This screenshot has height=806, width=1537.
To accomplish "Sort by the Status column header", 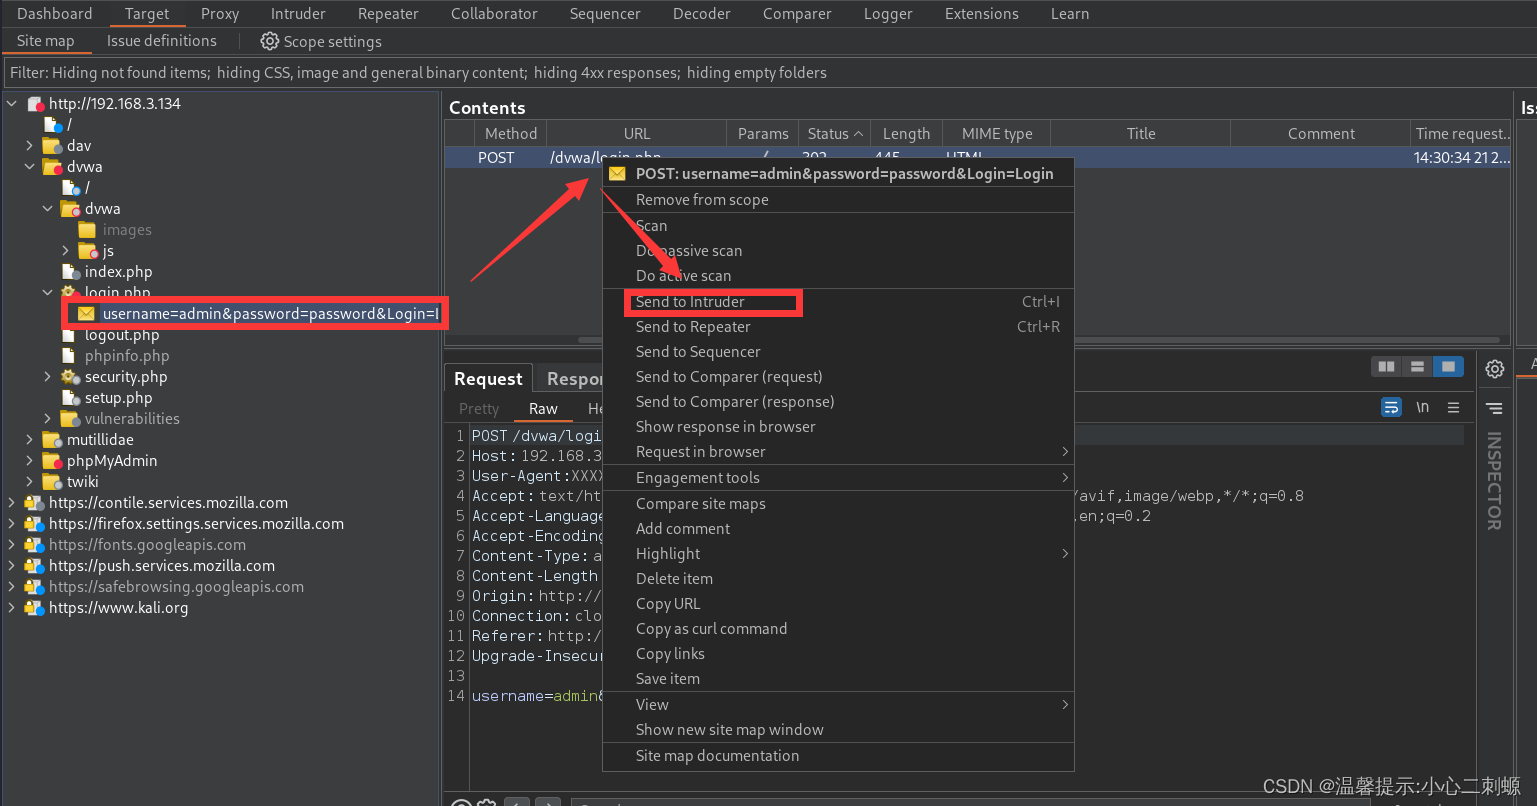I will (x=836, y=134).
